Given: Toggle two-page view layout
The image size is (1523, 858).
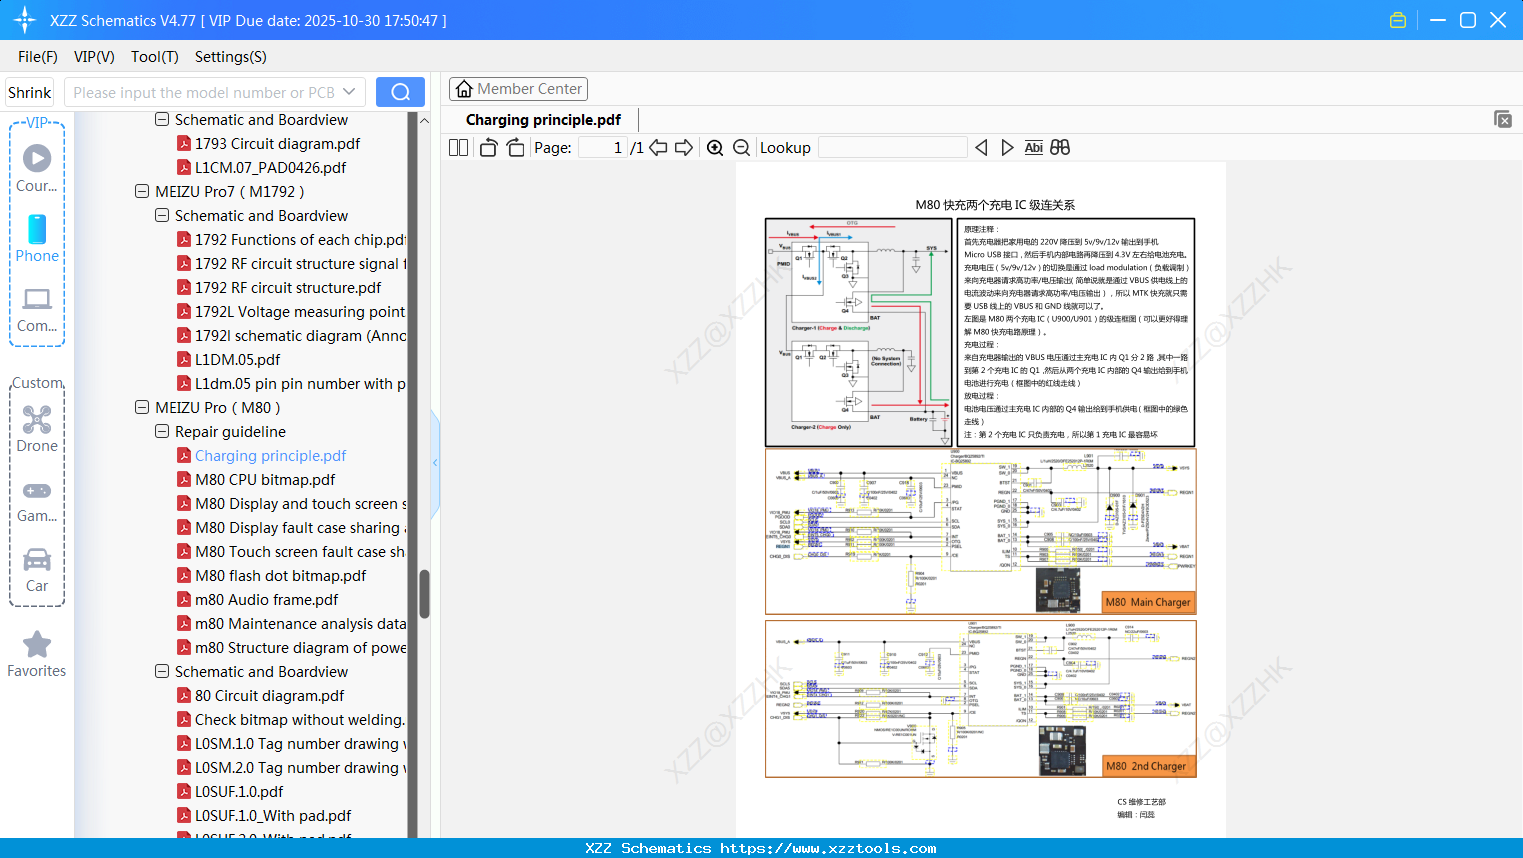Looking at the screenshot, I should pos(458,147).
